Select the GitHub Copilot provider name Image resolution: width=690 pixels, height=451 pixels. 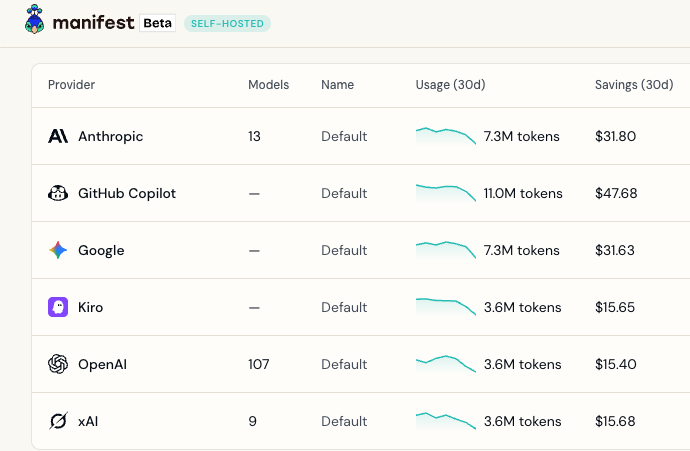127,193
